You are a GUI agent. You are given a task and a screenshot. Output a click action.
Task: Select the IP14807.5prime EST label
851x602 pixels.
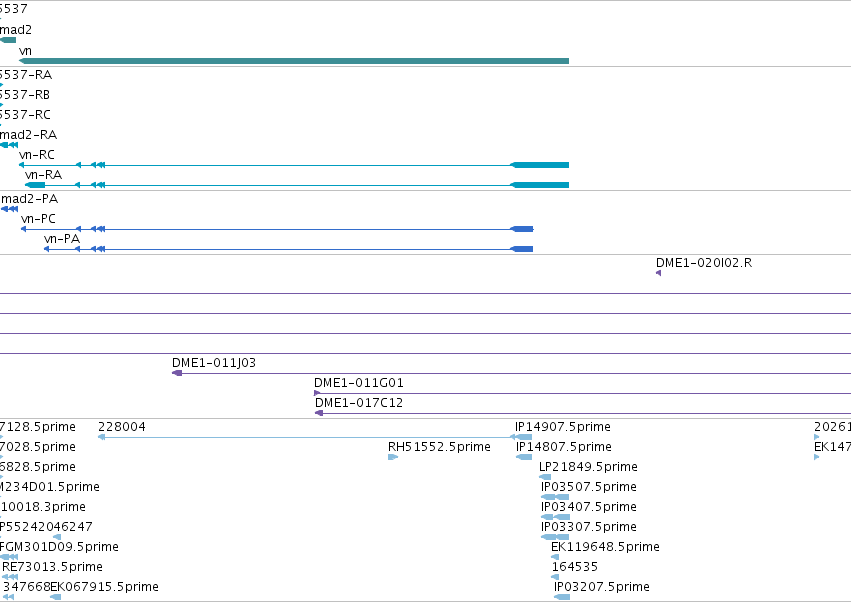(564, 447)
